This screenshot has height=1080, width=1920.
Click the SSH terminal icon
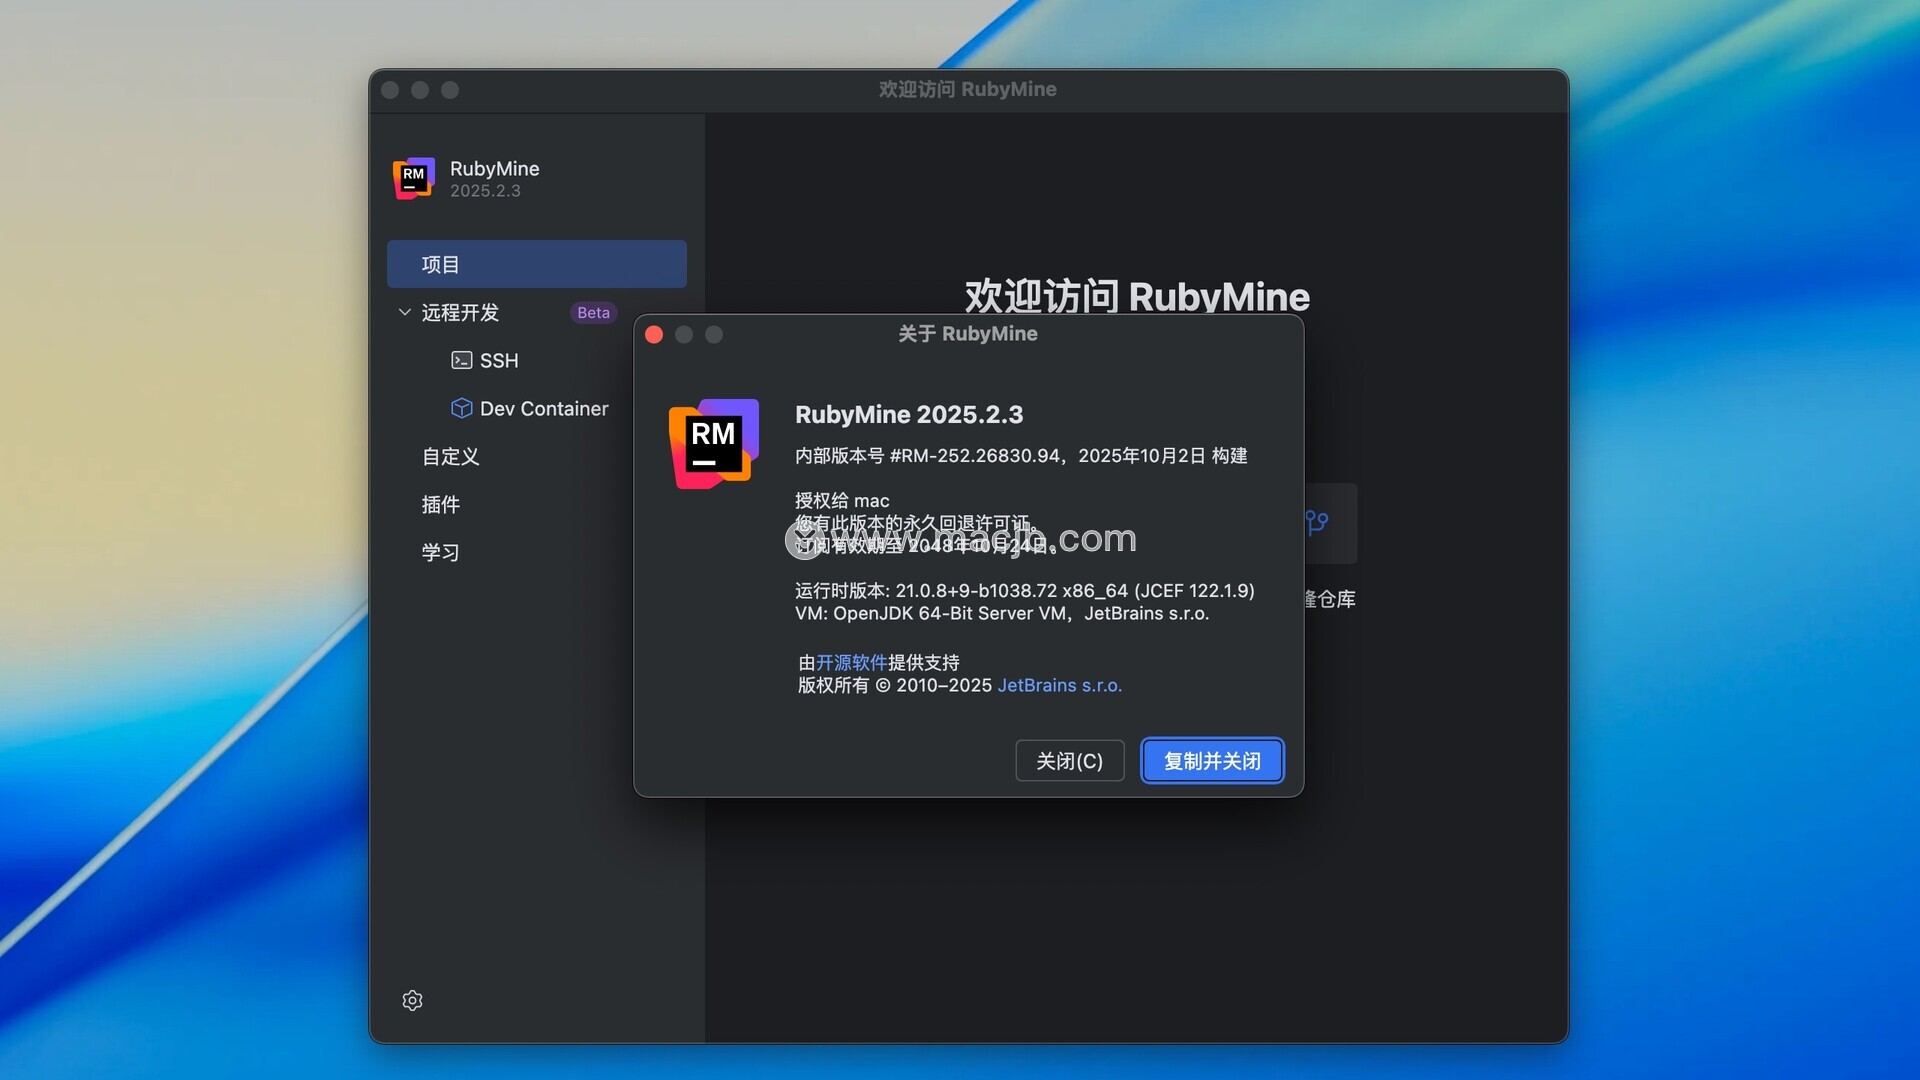(x=461, y=360)
